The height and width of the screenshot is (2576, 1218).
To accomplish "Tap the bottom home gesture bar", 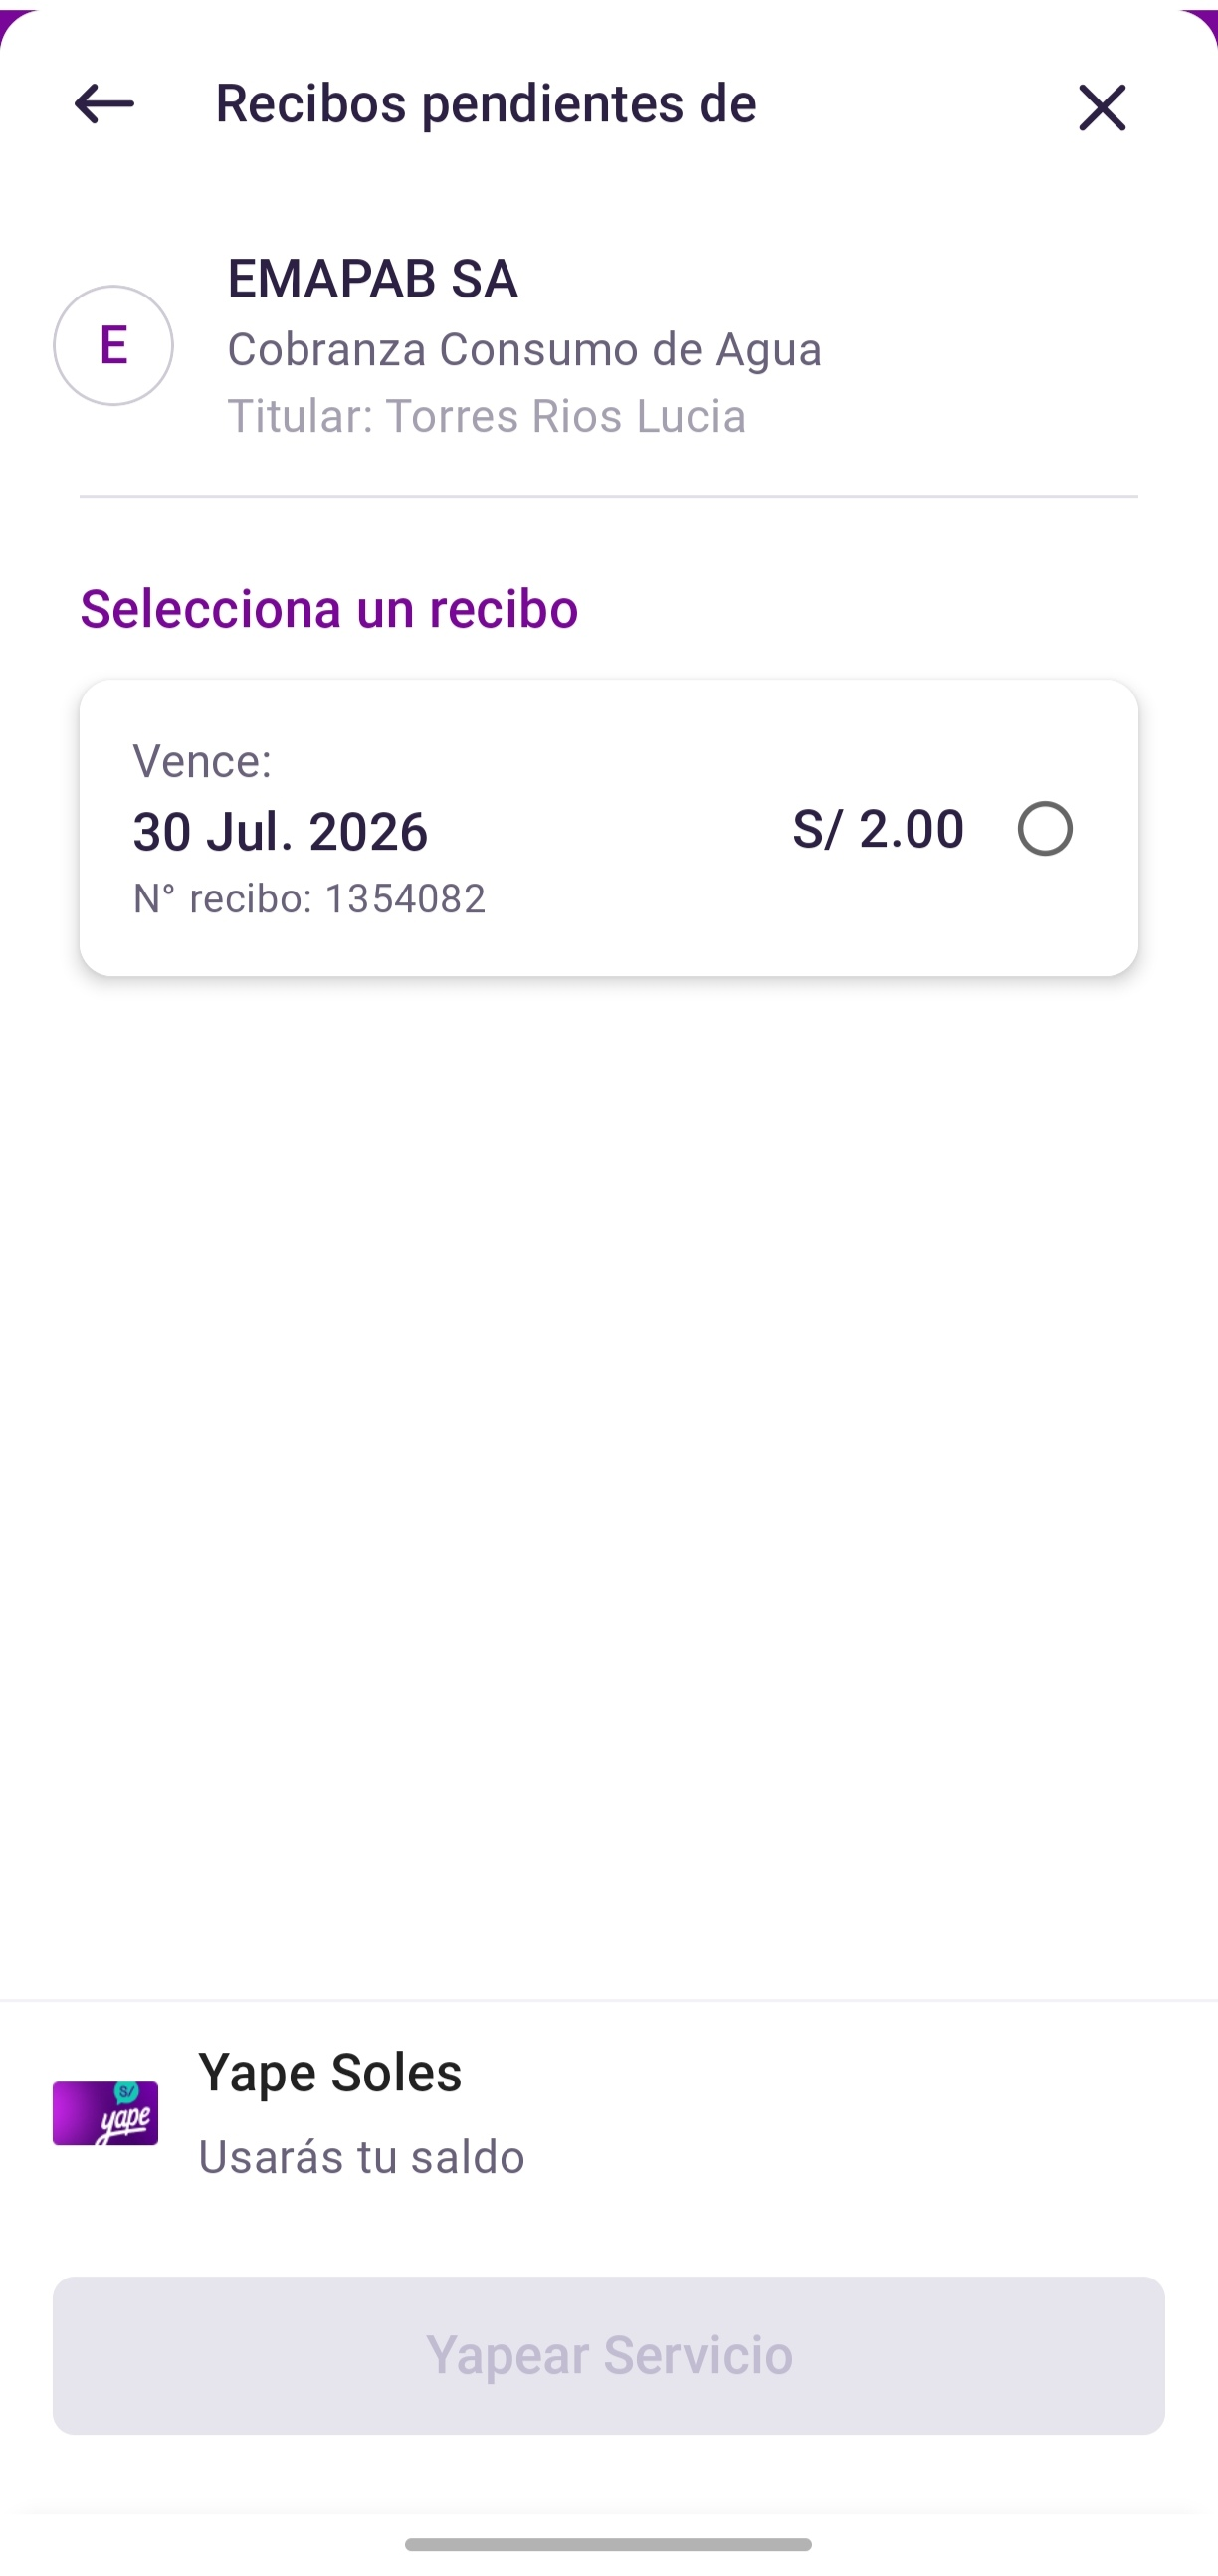I will point(609,2544).
